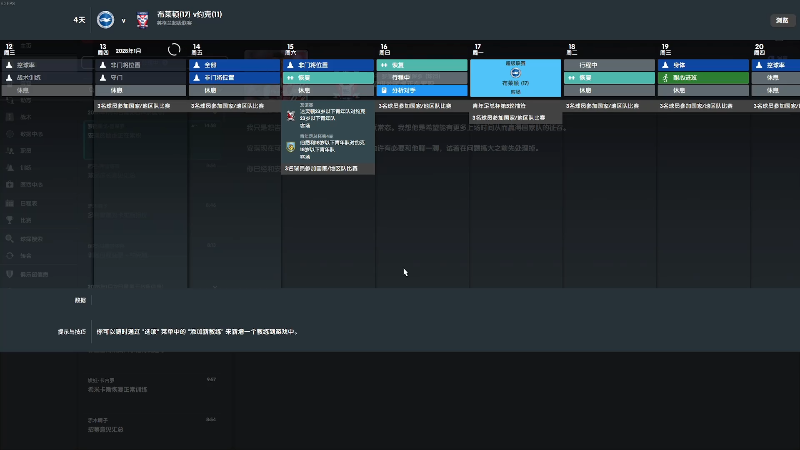Select day 12 周三 column header
800x450 pixels.
[x=9, y=49]
